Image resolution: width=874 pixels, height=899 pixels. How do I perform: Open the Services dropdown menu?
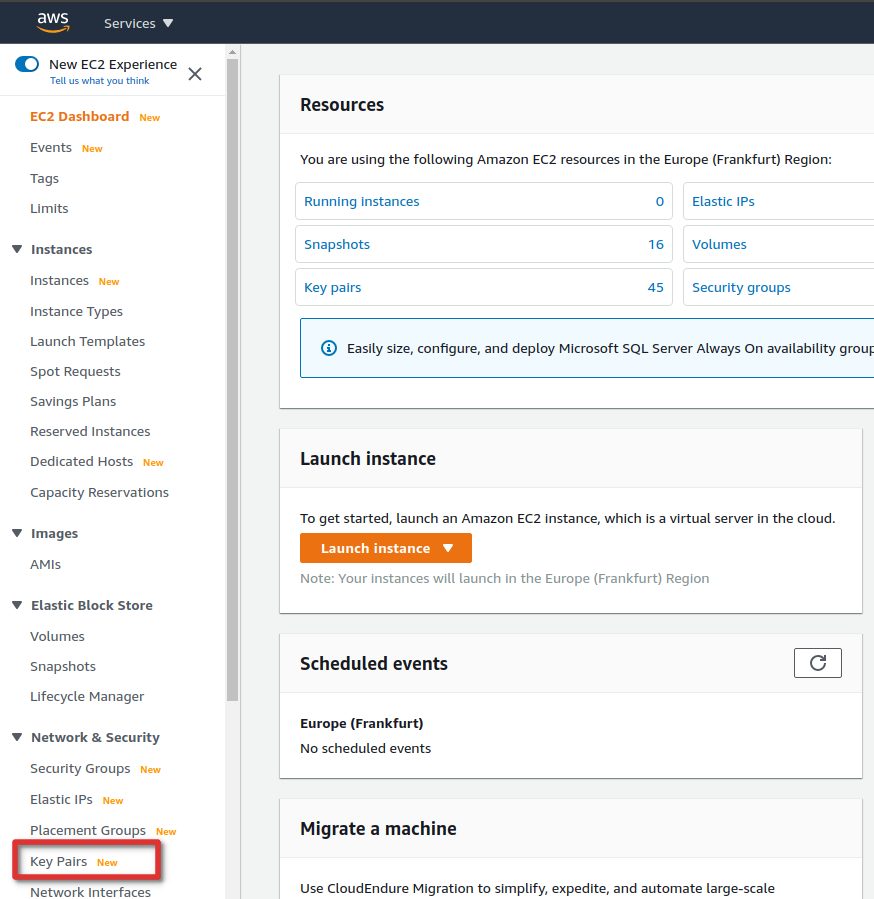(138, 23)
